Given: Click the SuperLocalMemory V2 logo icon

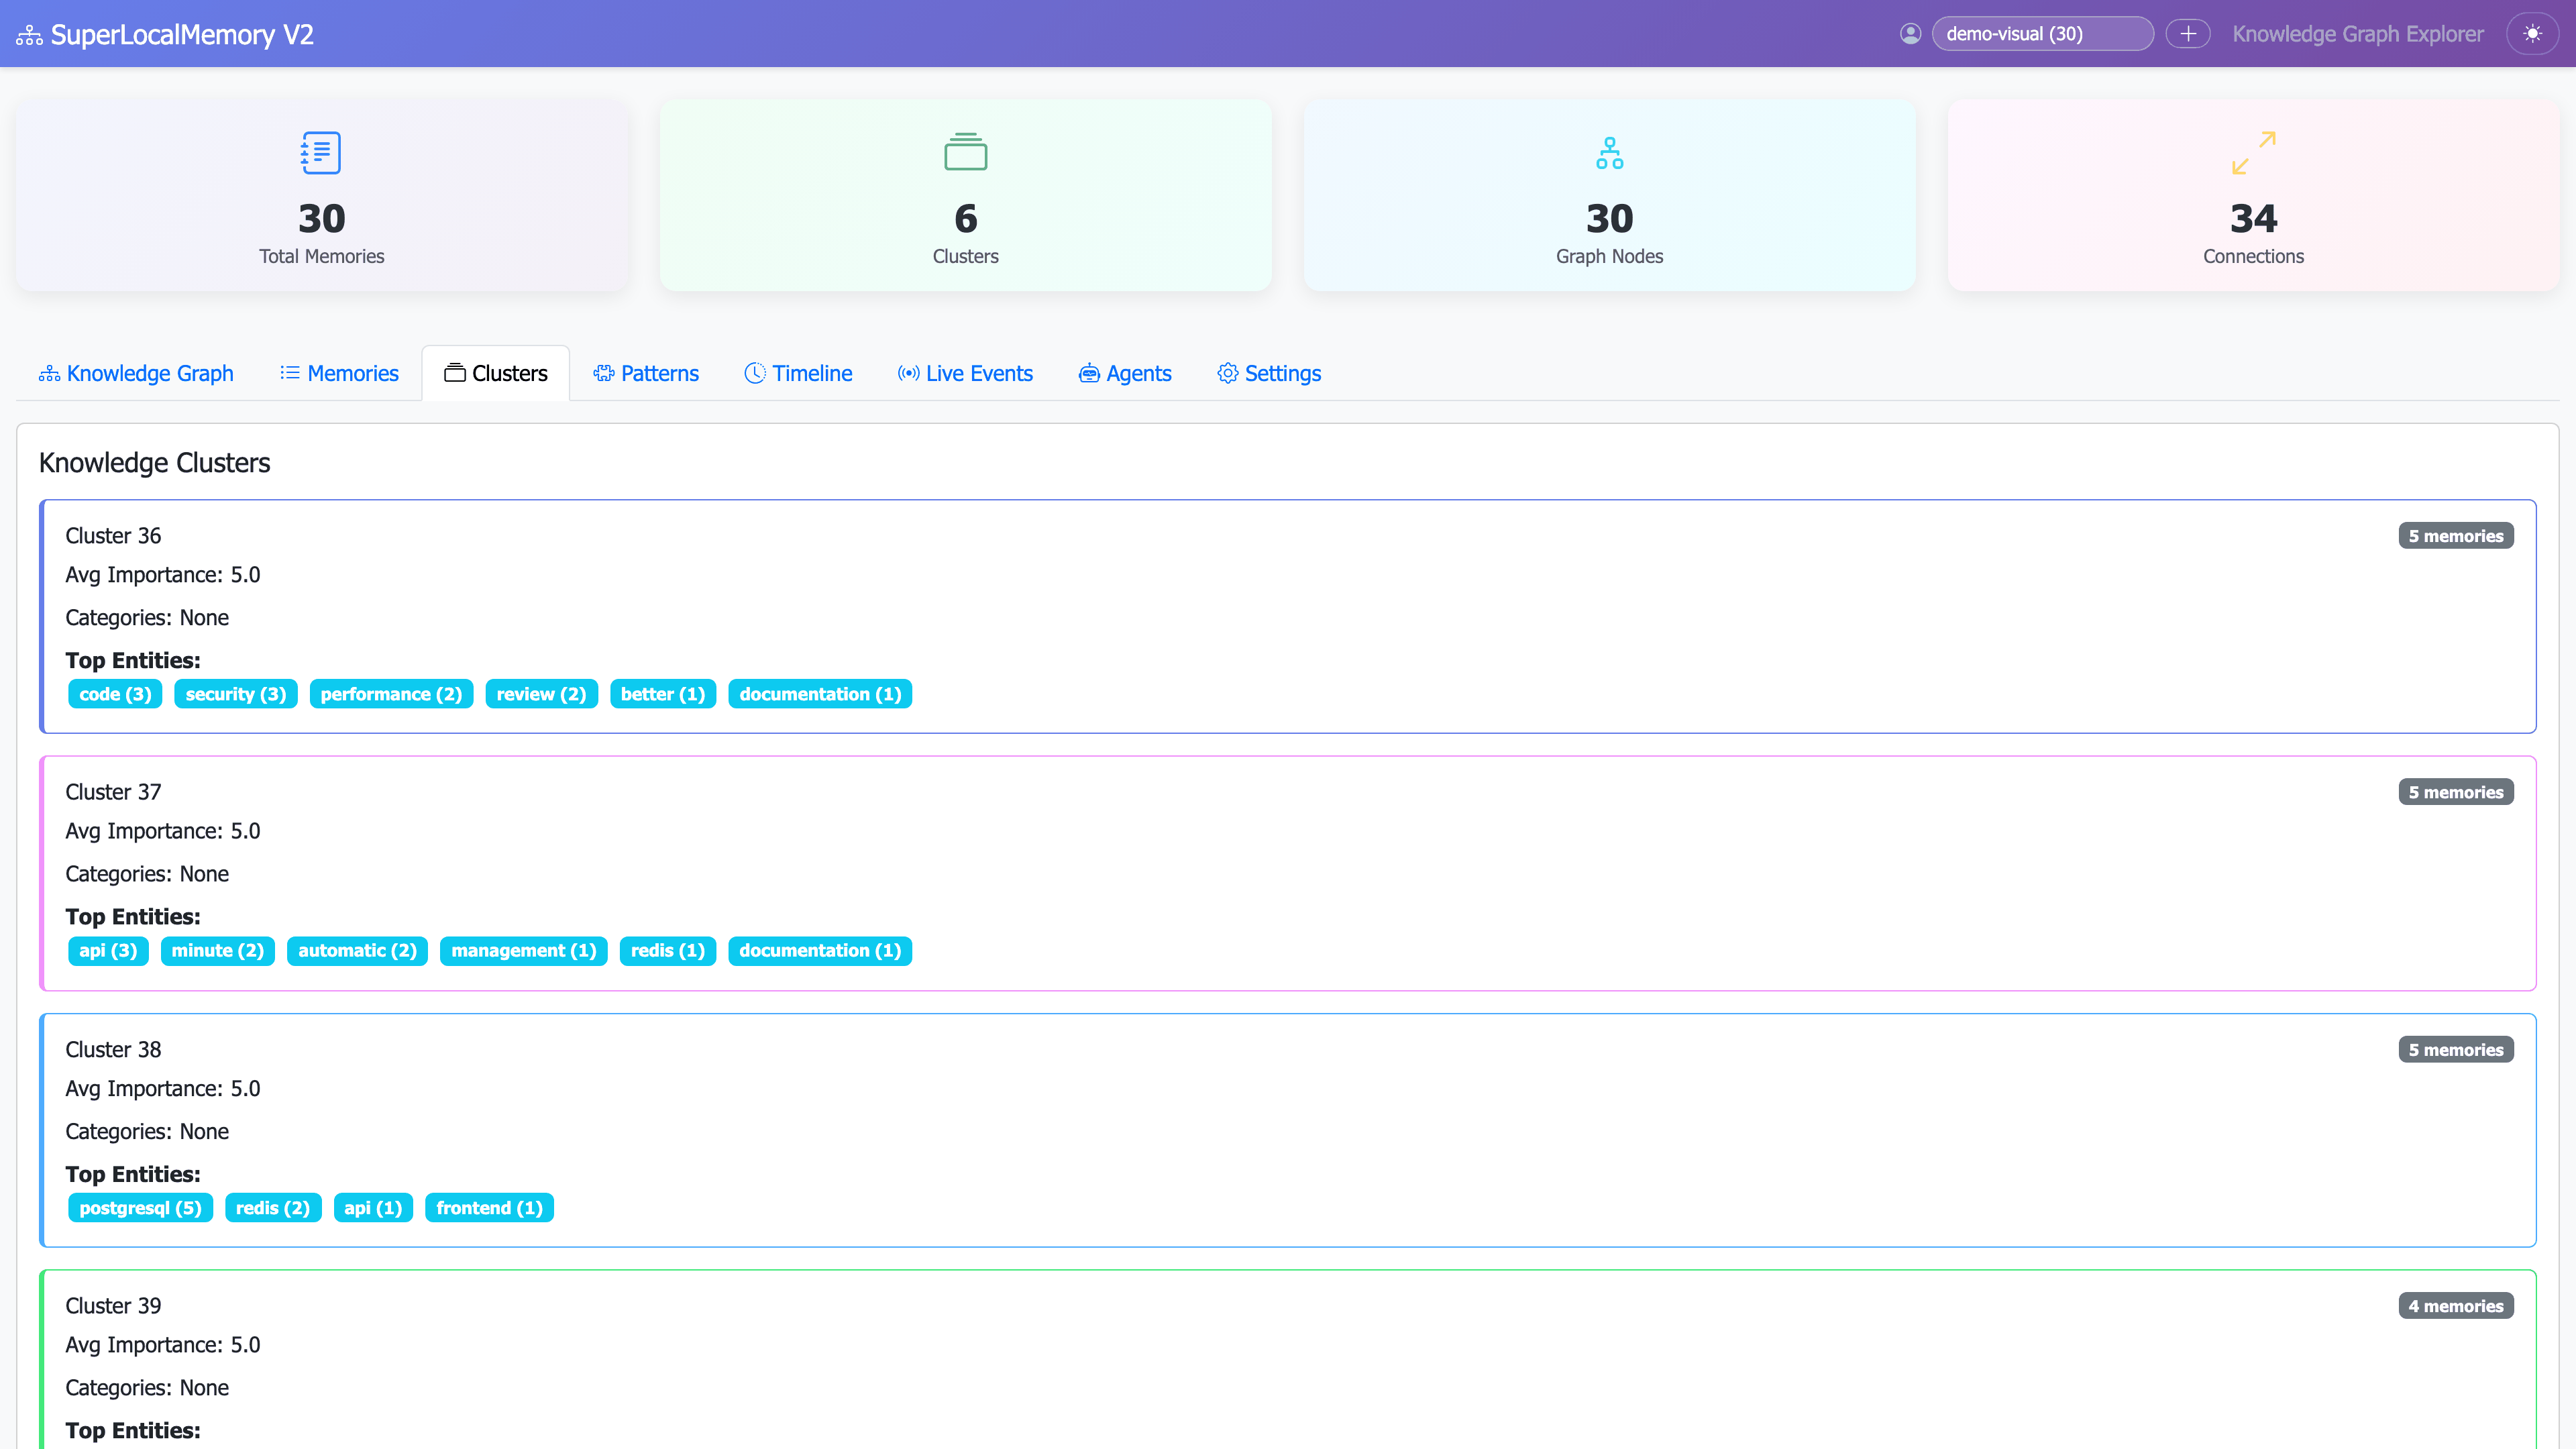Looking at the screenshot, I should click(29, 35).
